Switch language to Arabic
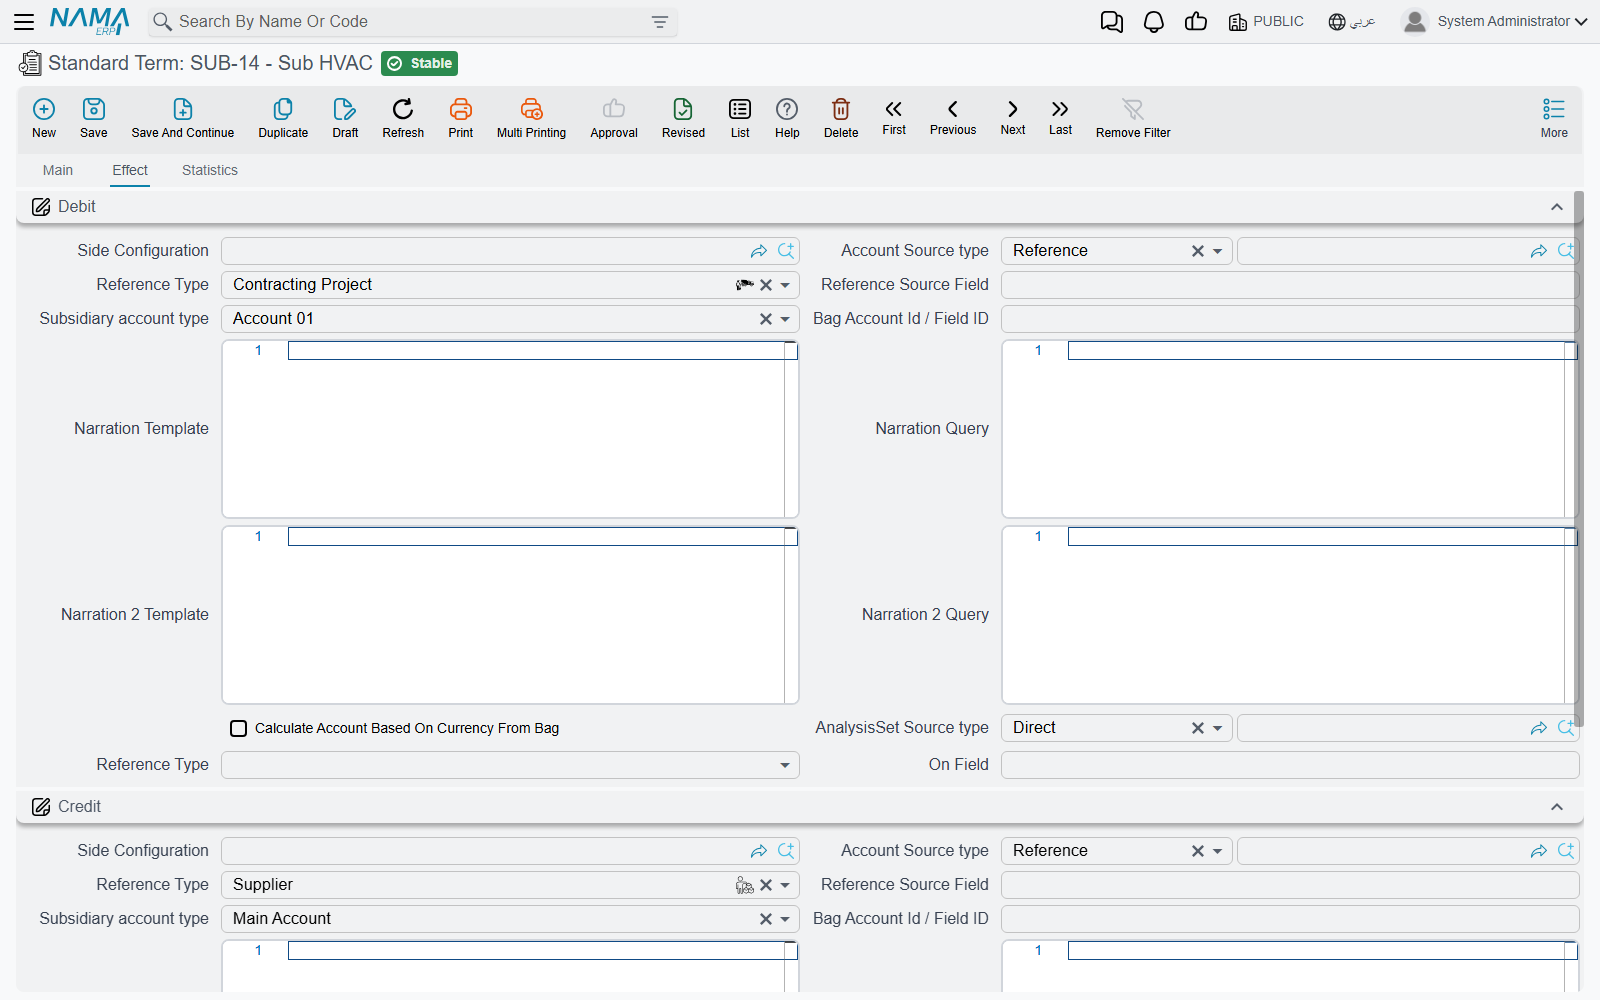Image resolution: width=1600 pixels, height=1000 pixels. coord(1352,22)
